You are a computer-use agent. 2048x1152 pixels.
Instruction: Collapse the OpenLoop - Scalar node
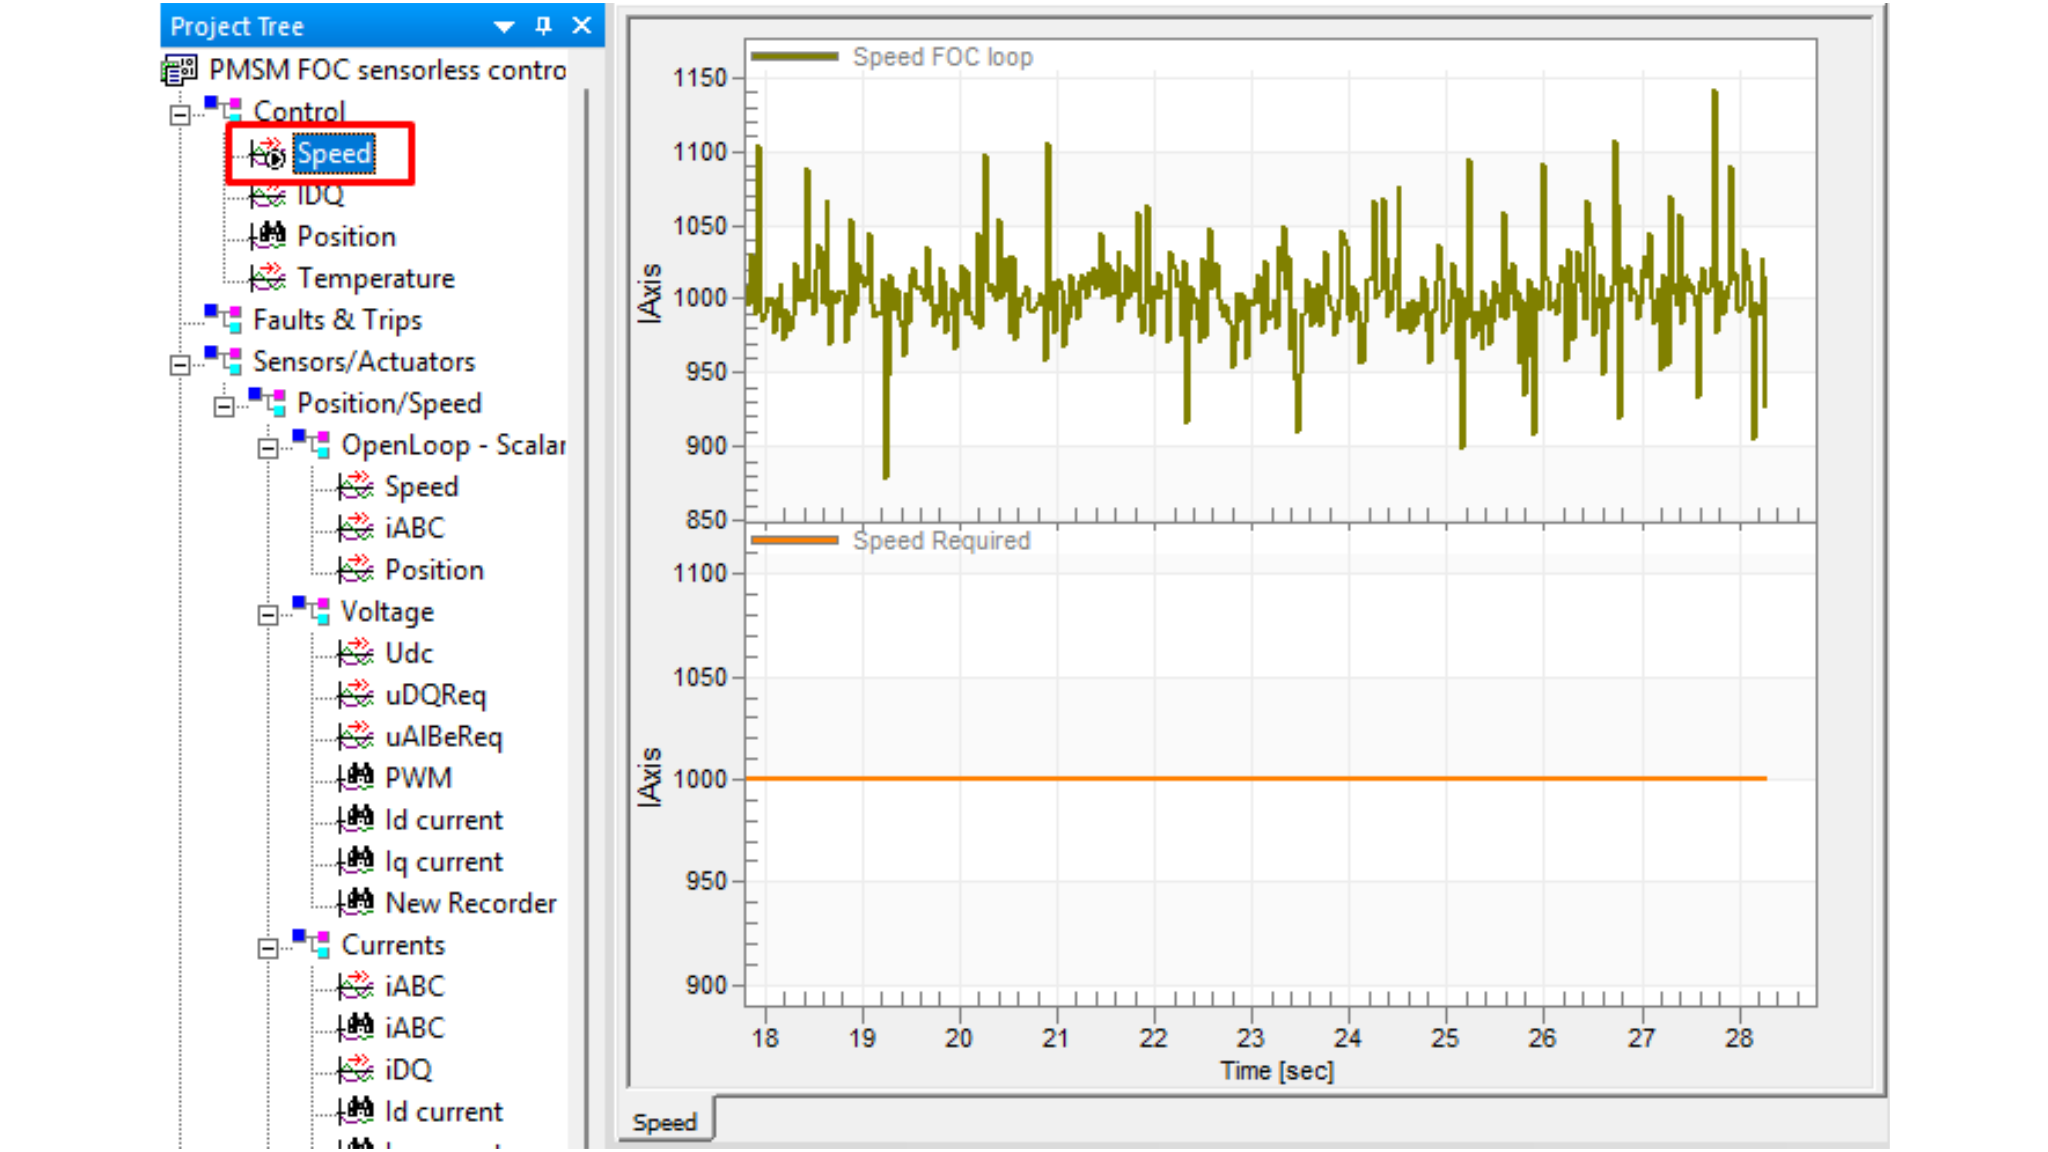point(268,448)
